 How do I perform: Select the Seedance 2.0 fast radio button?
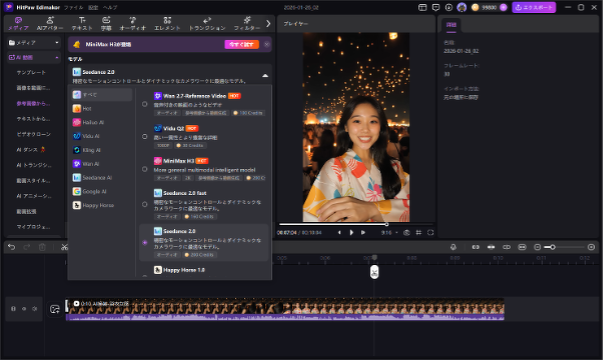[145, 204]
